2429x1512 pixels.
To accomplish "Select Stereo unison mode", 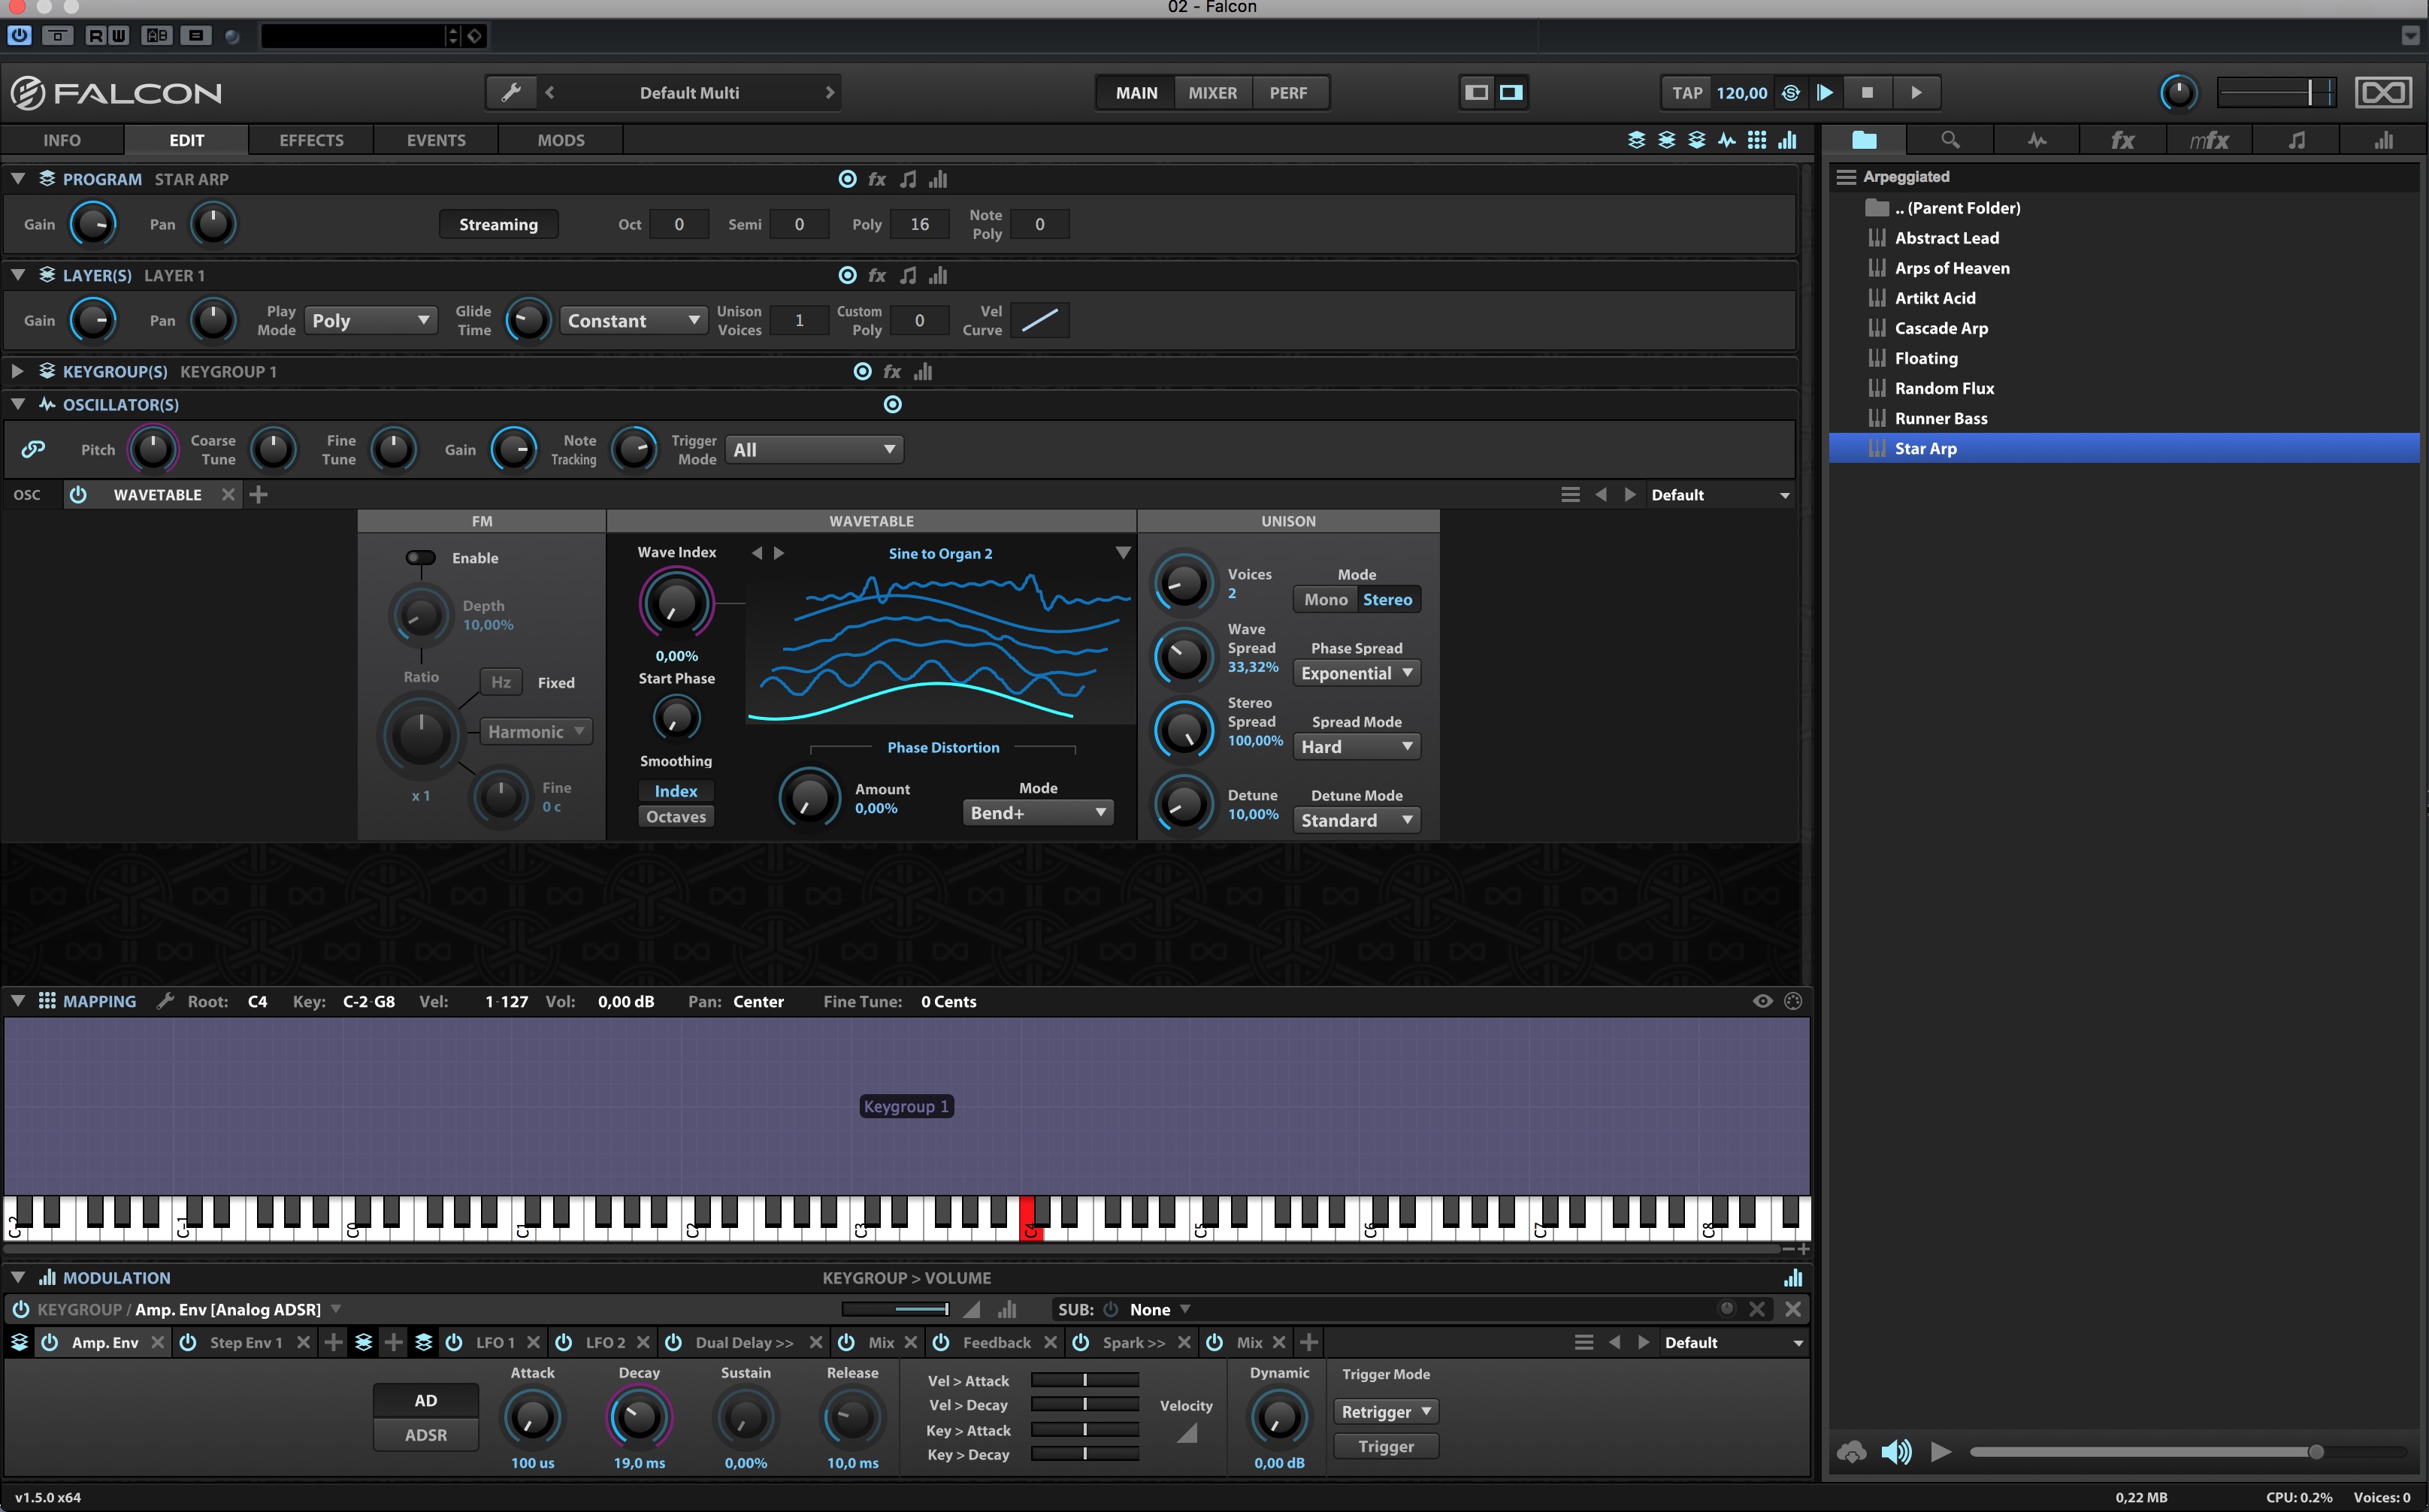I will coord(1387,600).
